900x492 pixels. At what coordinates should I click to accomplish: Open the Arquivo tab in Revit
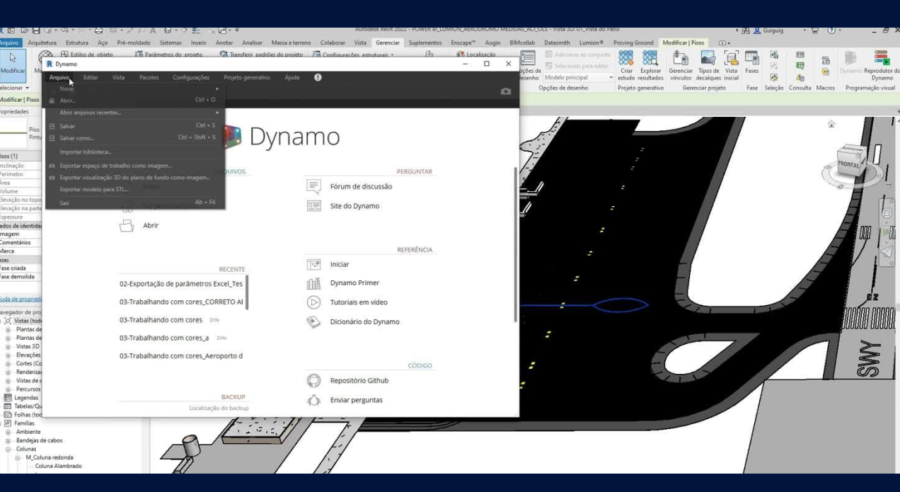pos(10,43)
